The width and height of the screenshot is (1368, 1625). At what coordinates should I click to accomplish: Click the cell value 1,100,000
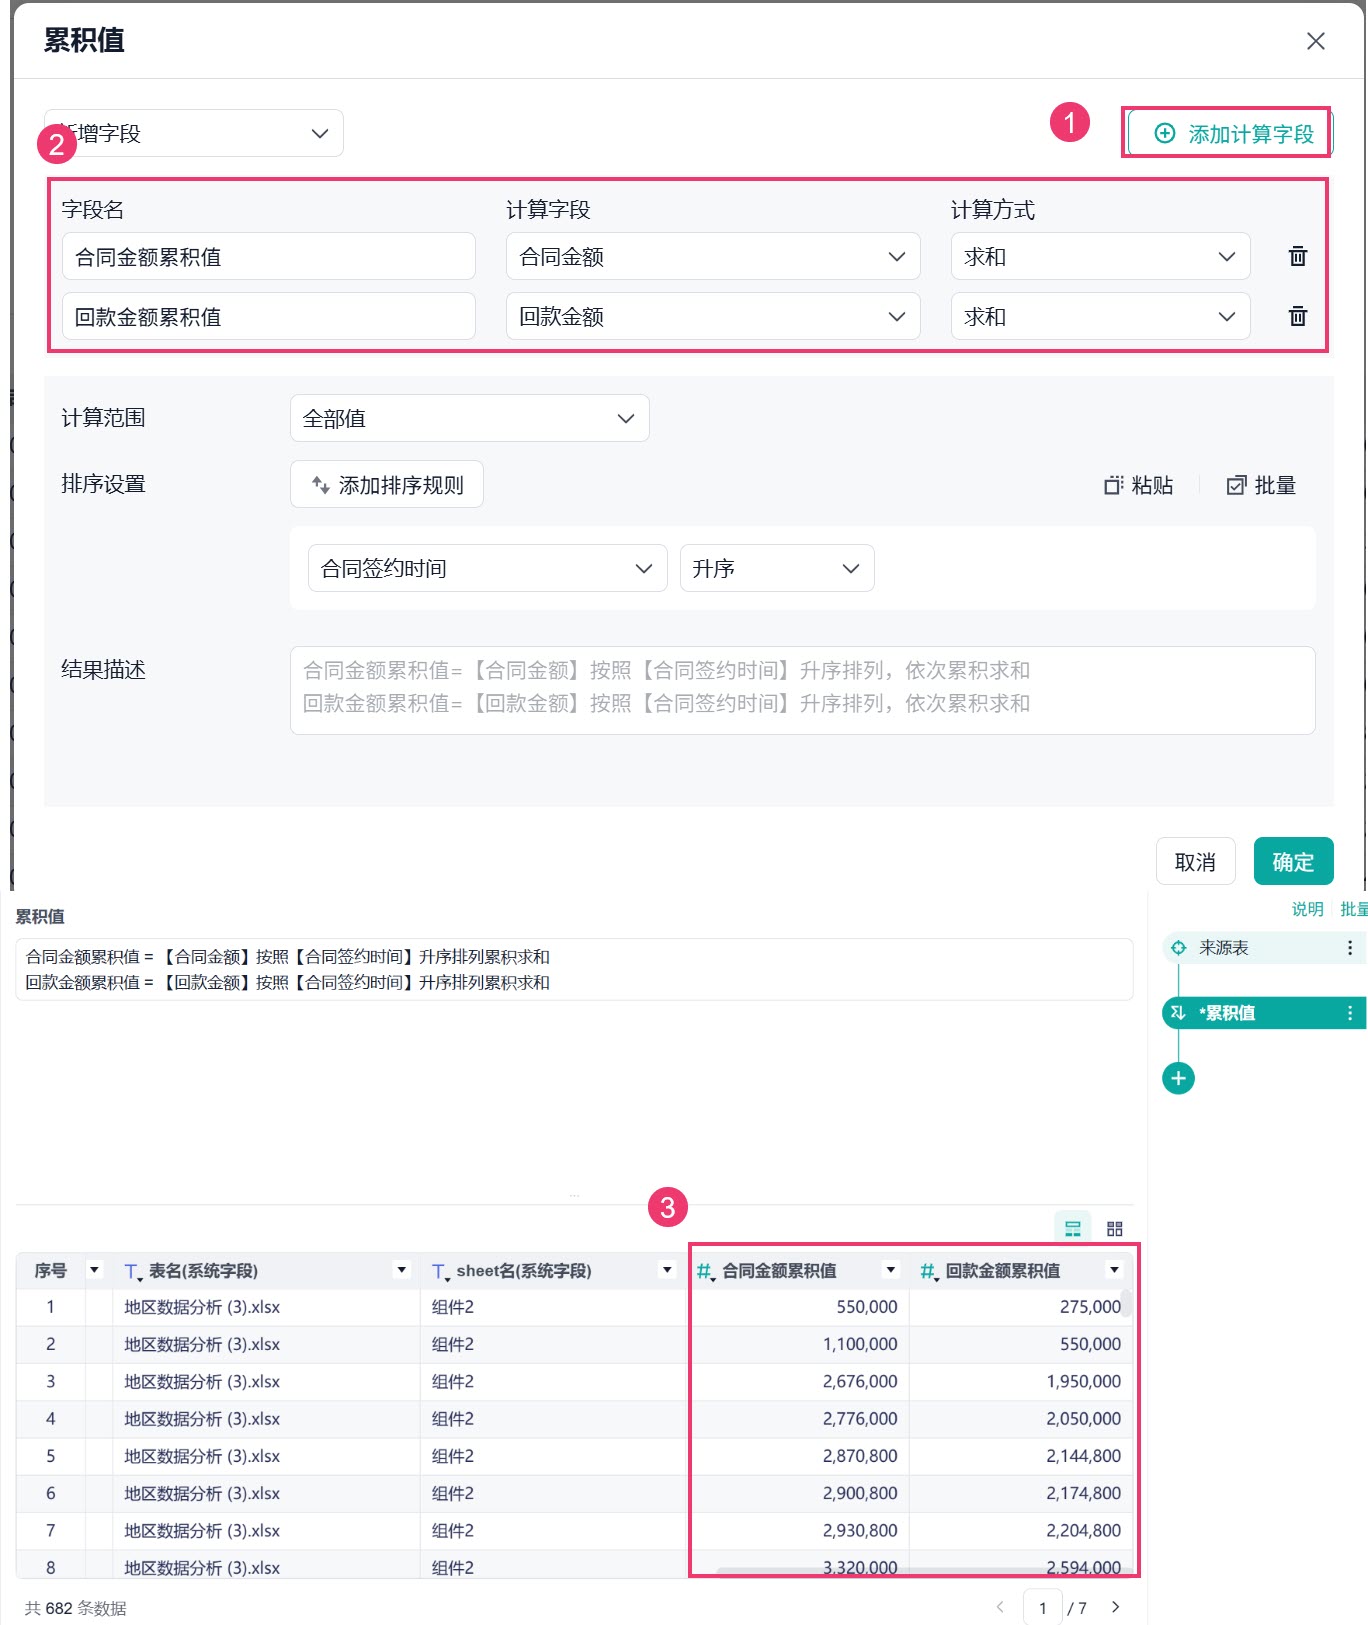coord(860,1344)
